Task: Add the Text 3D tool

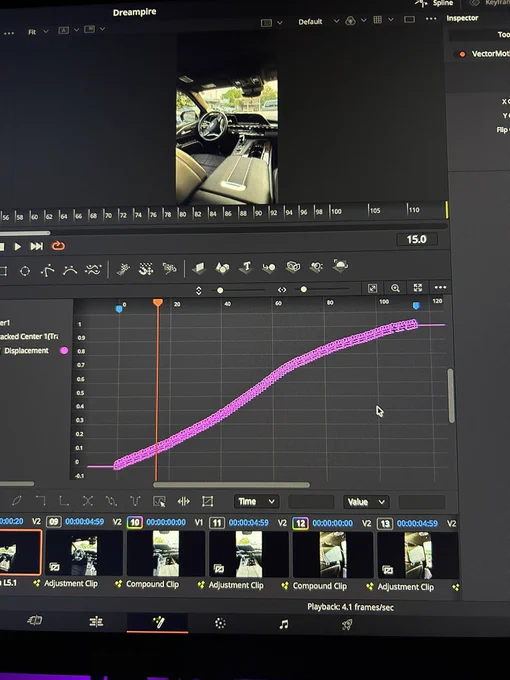Action: pos(246,267)
